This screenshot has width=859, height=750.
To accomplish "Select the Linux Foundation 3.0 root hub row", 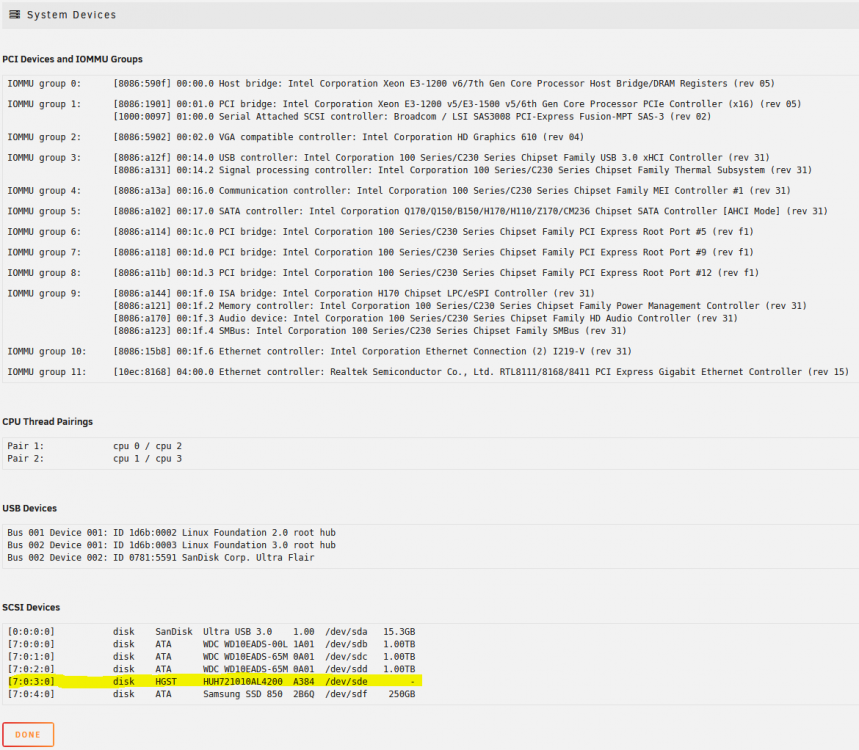I will pyautogui.click(x=171, y=545).
